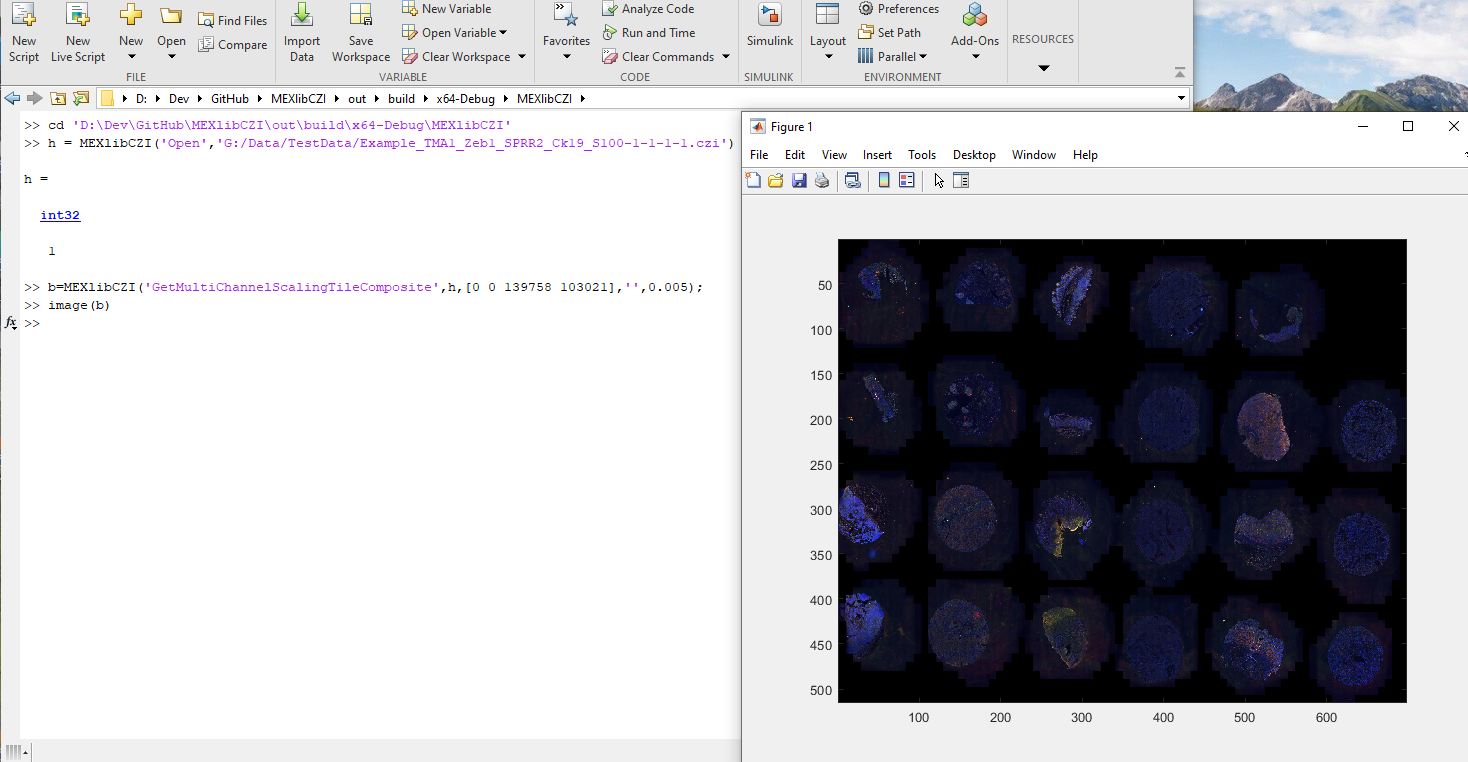
Task: Open MATLAB Preferences
Action: 898,9
